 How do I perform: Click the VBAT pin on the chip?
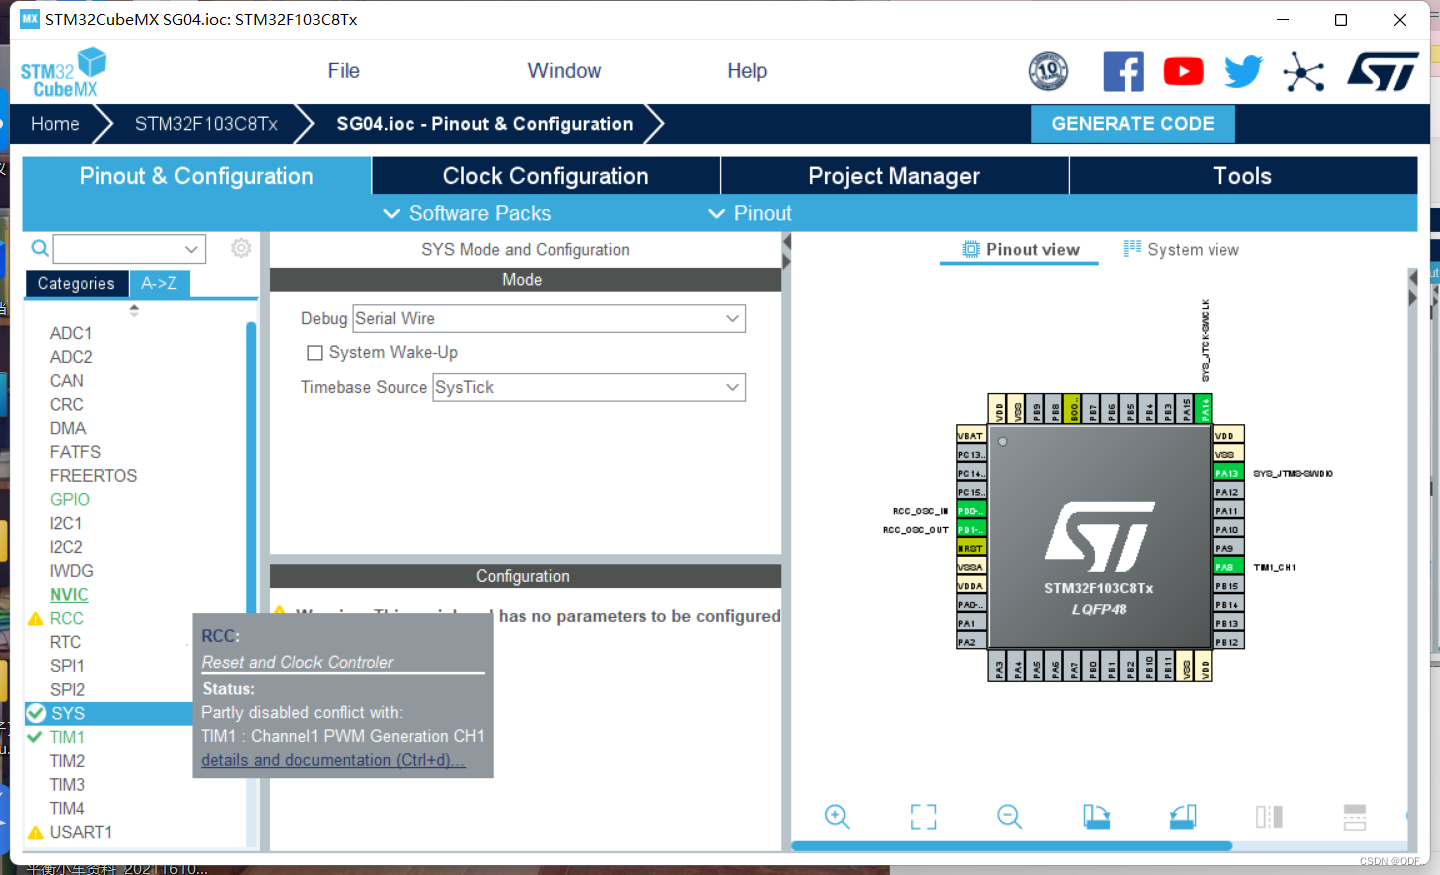971,436
